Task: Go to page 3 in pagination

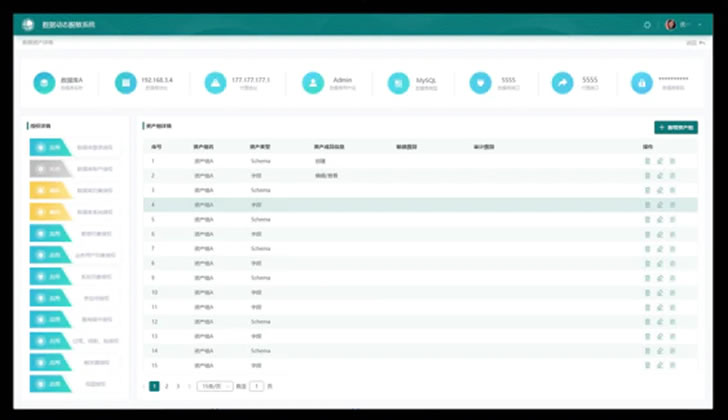Action: 178,385
